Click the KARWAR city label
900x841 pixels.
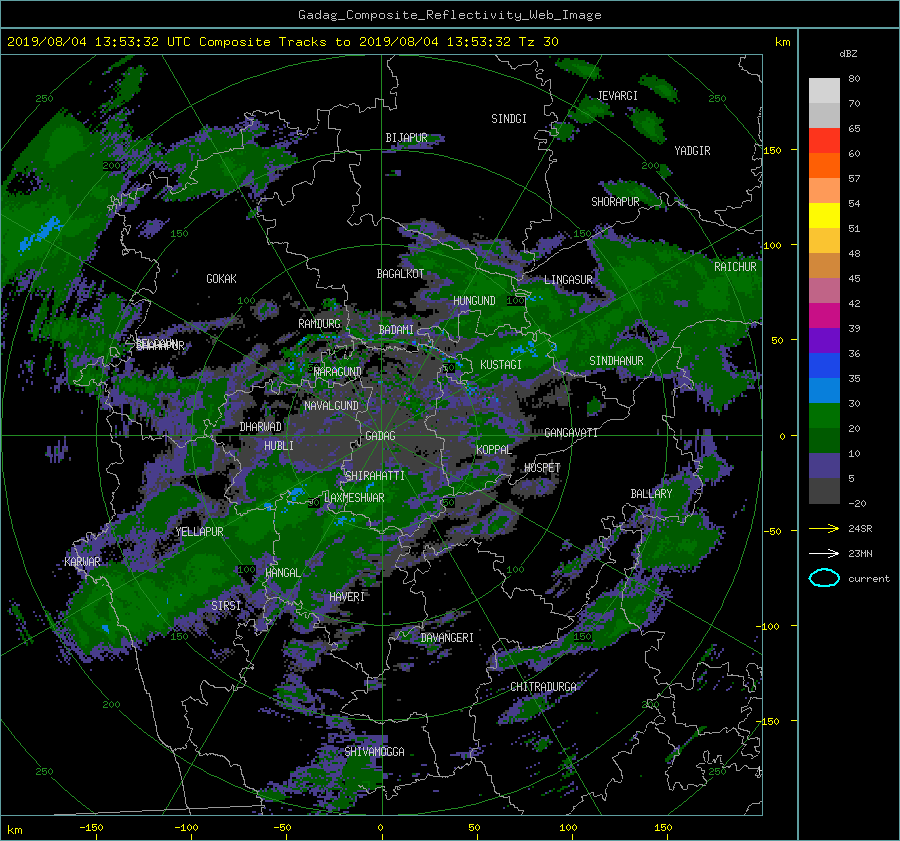coord(82,562)
